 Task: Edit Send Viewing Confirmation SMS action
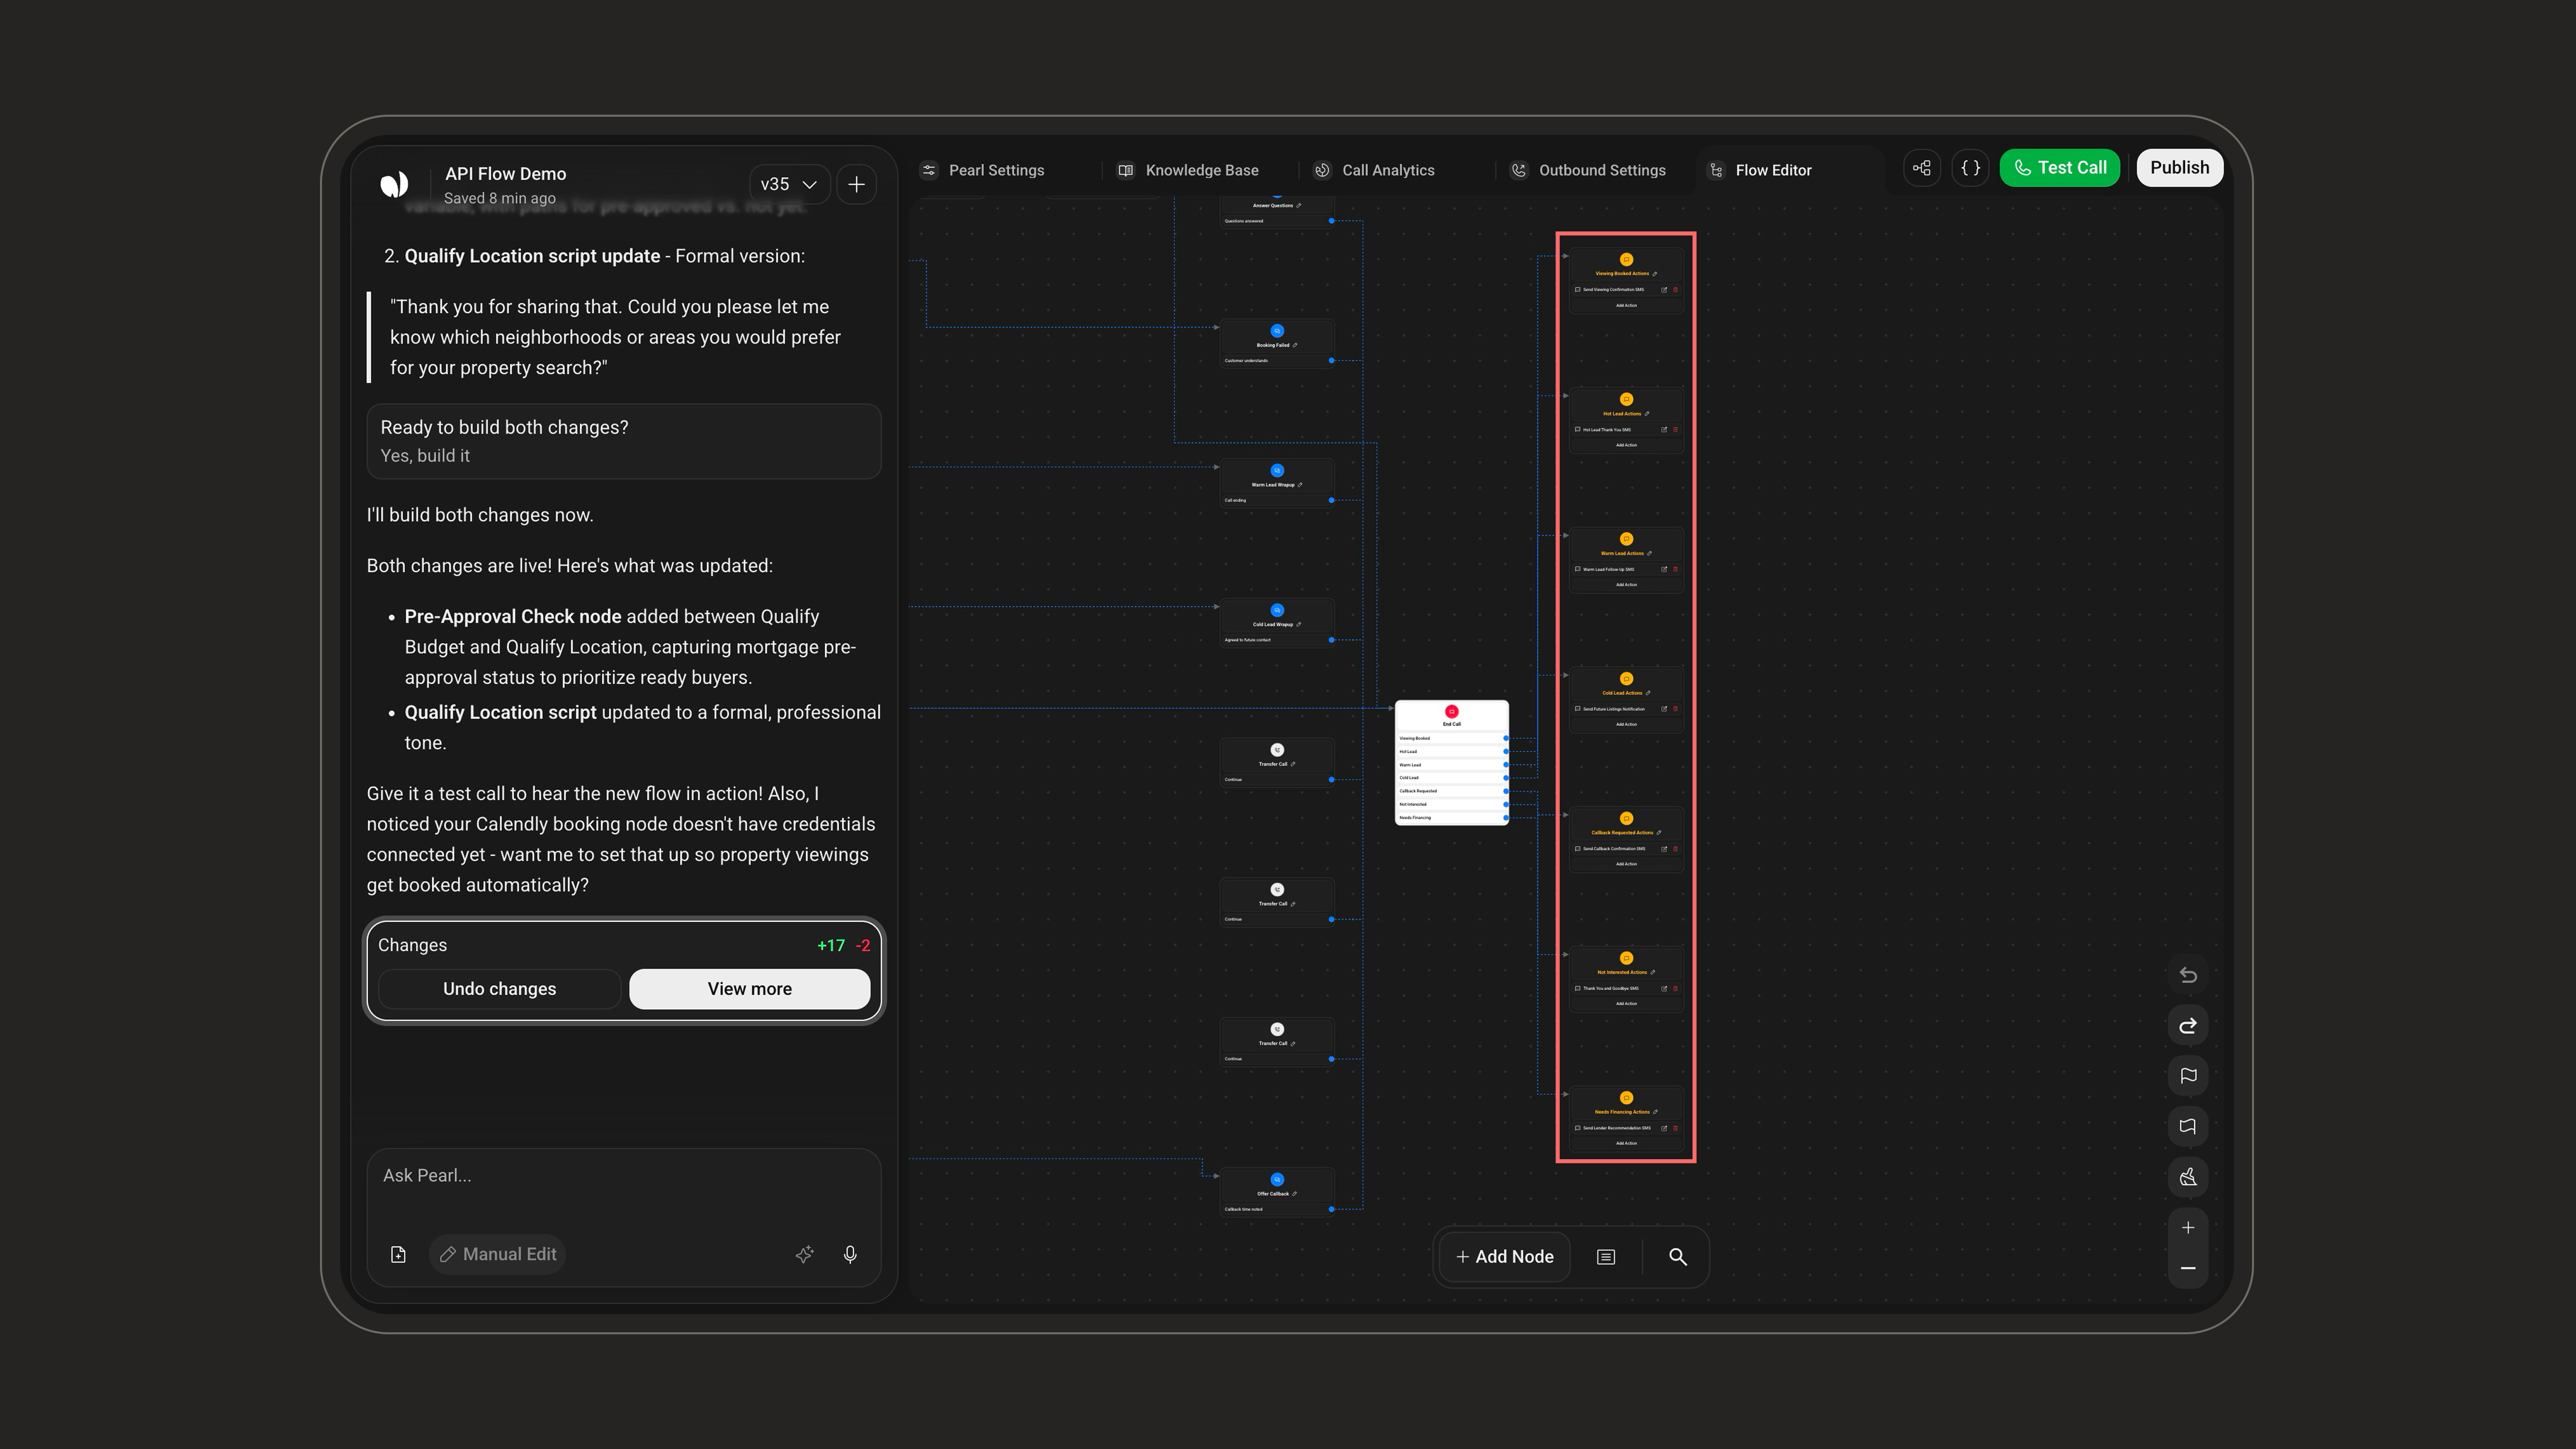(x=1664, y=290)
